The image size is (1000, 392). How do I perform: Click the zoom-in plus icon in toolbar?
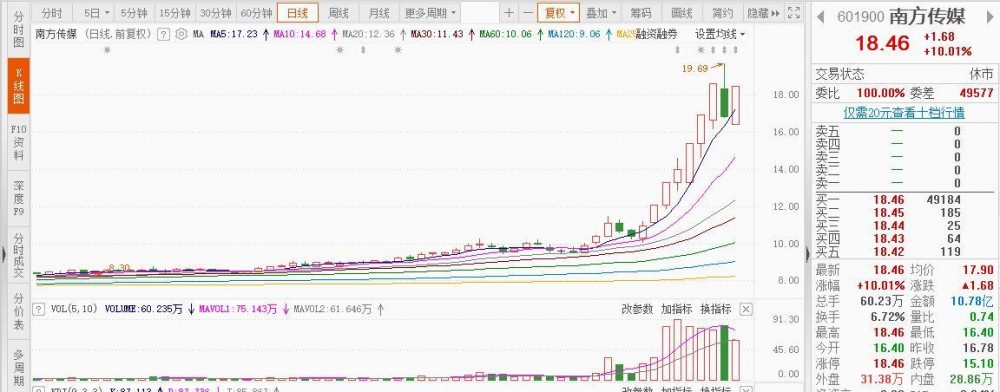point(508,13)
